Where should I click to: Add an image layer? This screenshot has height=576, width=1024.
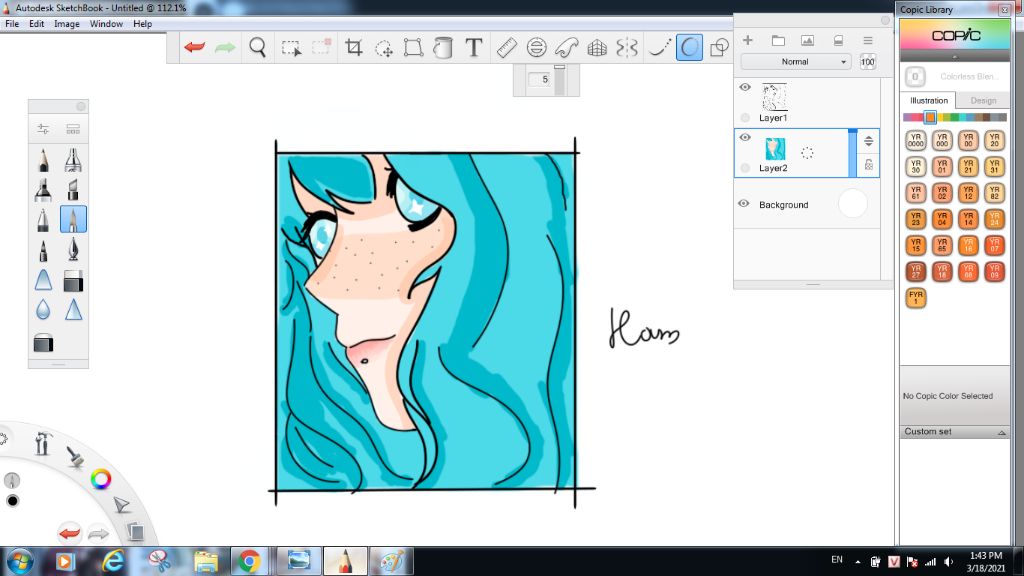808,40
